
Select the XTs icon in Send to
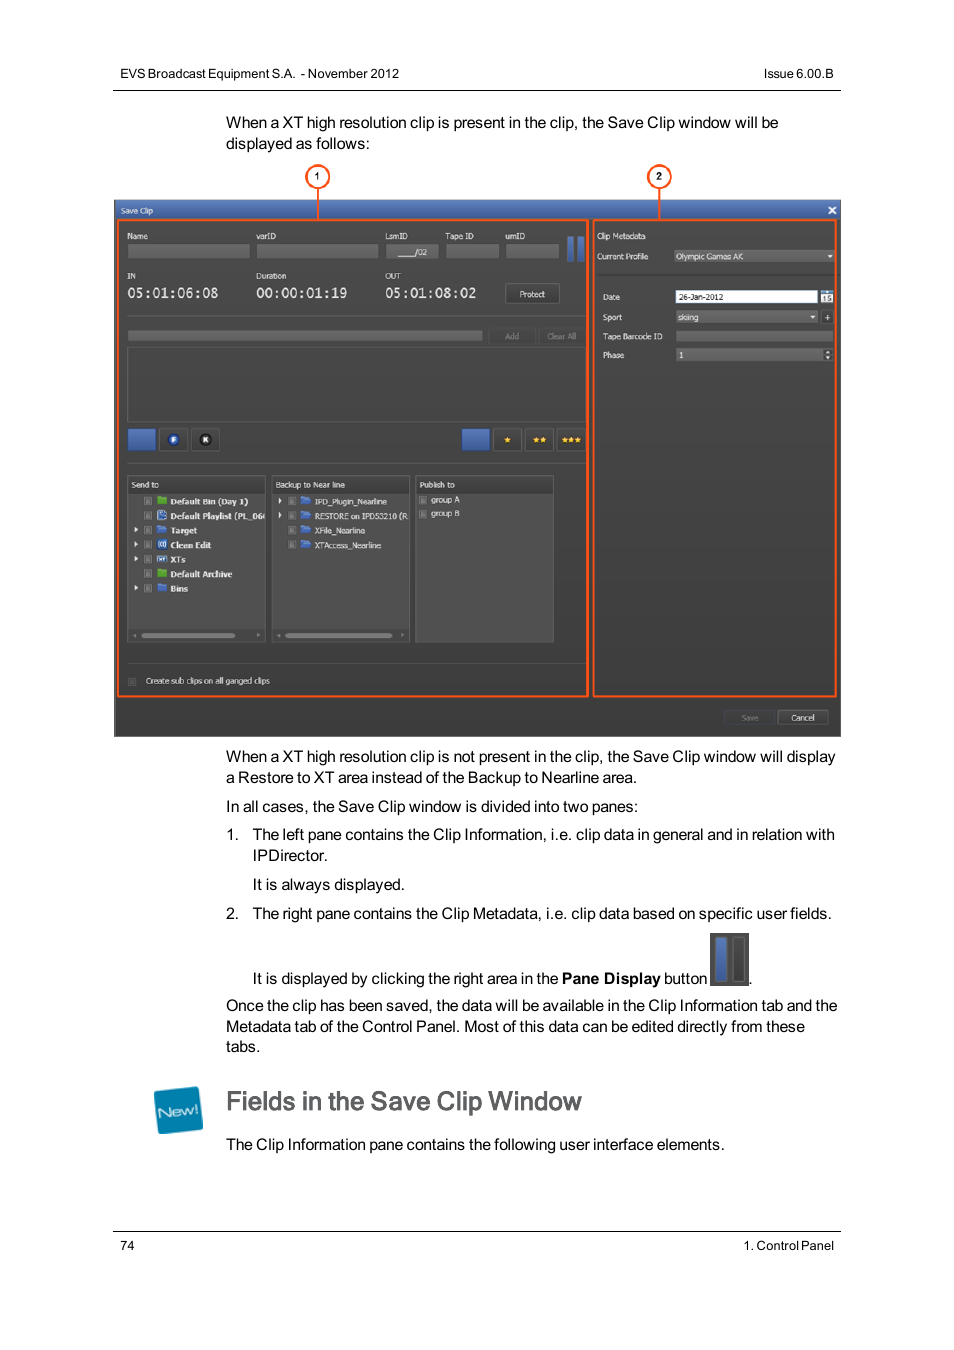162,559
